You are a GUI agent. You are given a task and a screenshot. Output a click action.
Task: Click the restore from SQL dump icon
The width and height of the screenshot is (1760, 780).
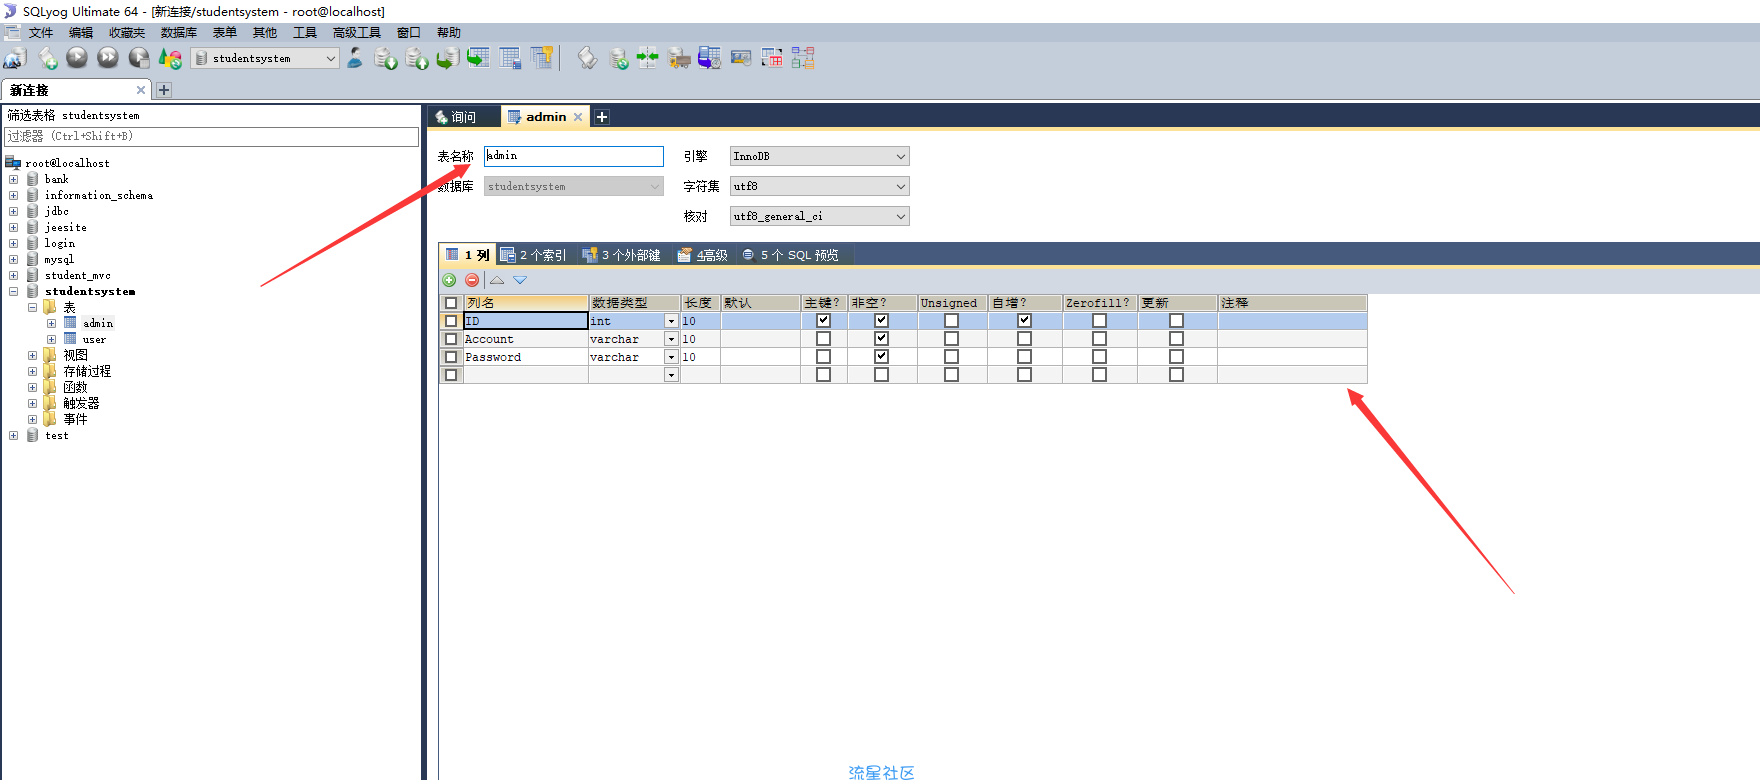(447, 58)
